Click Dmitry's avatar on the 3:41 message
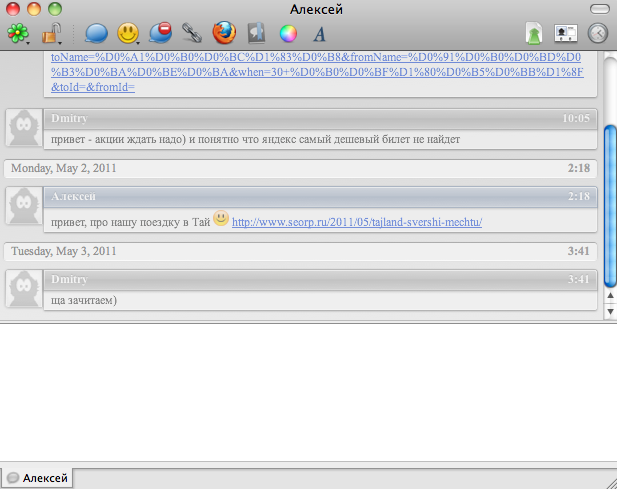This screenshot has width=617, height=489. pyautogui.click(x=22, y=289)
